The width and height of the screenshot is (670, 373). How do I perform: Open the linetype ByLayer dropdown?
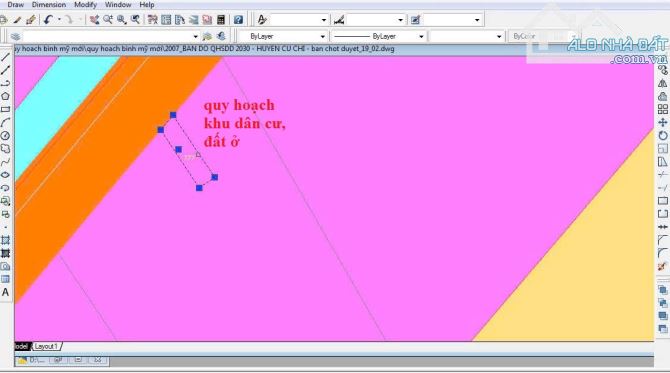[379, 37]
